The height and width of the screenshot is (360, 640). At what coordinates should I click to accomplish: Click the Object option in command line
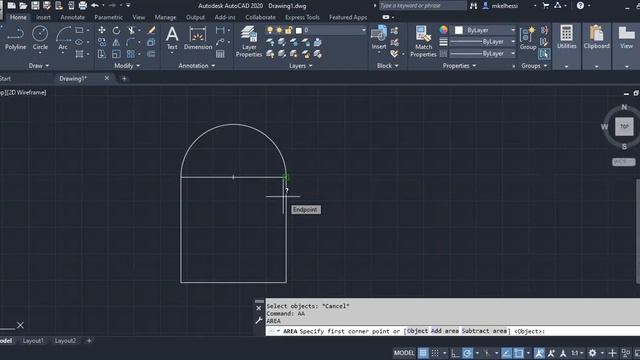coord(417,331)
